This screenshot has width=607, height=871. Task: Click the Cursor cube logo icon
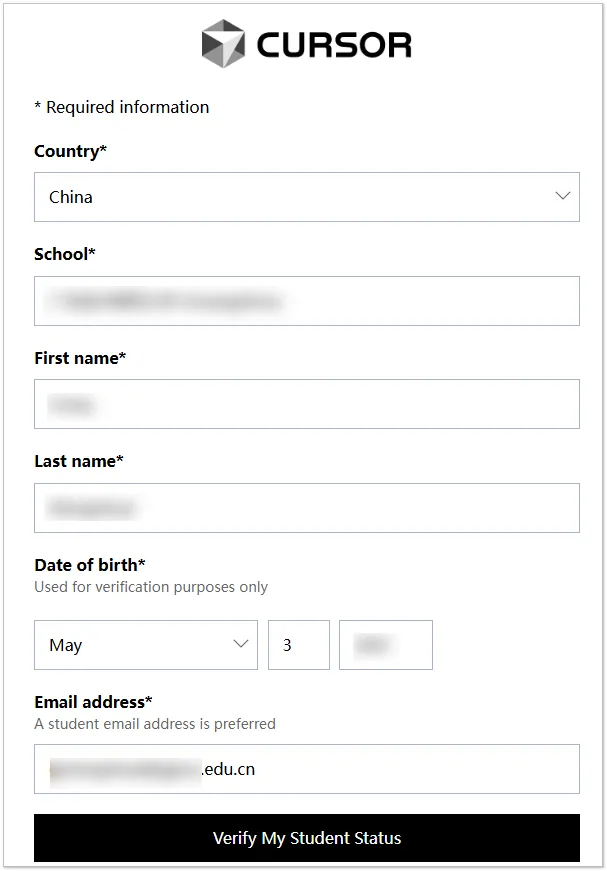point(223,43)
